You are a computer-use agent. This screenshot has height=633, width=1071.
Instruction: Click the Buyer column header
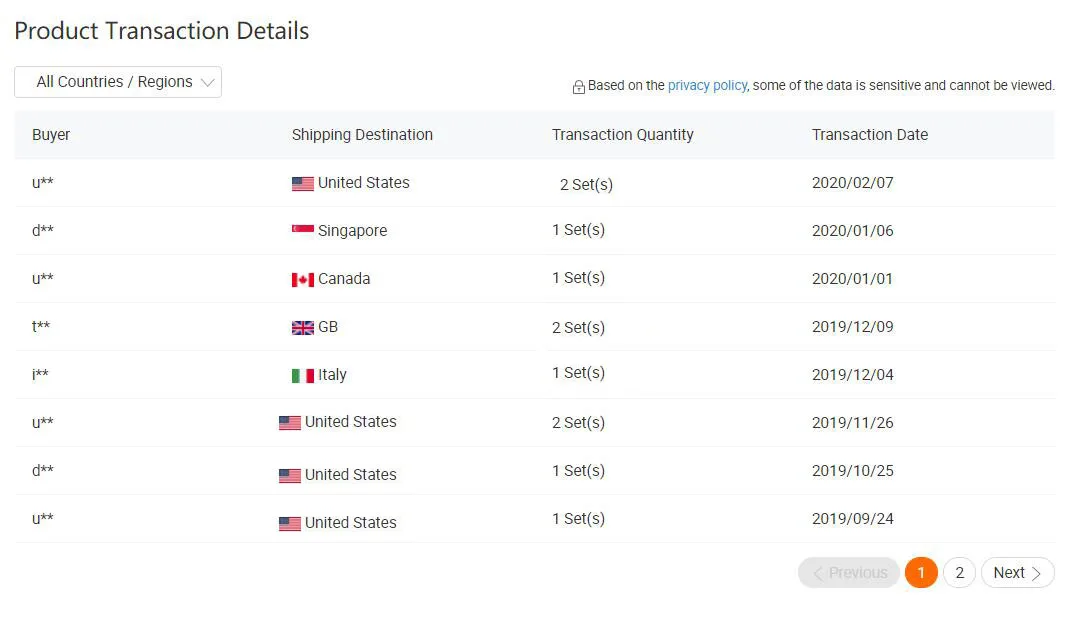(x=51, y=135)
